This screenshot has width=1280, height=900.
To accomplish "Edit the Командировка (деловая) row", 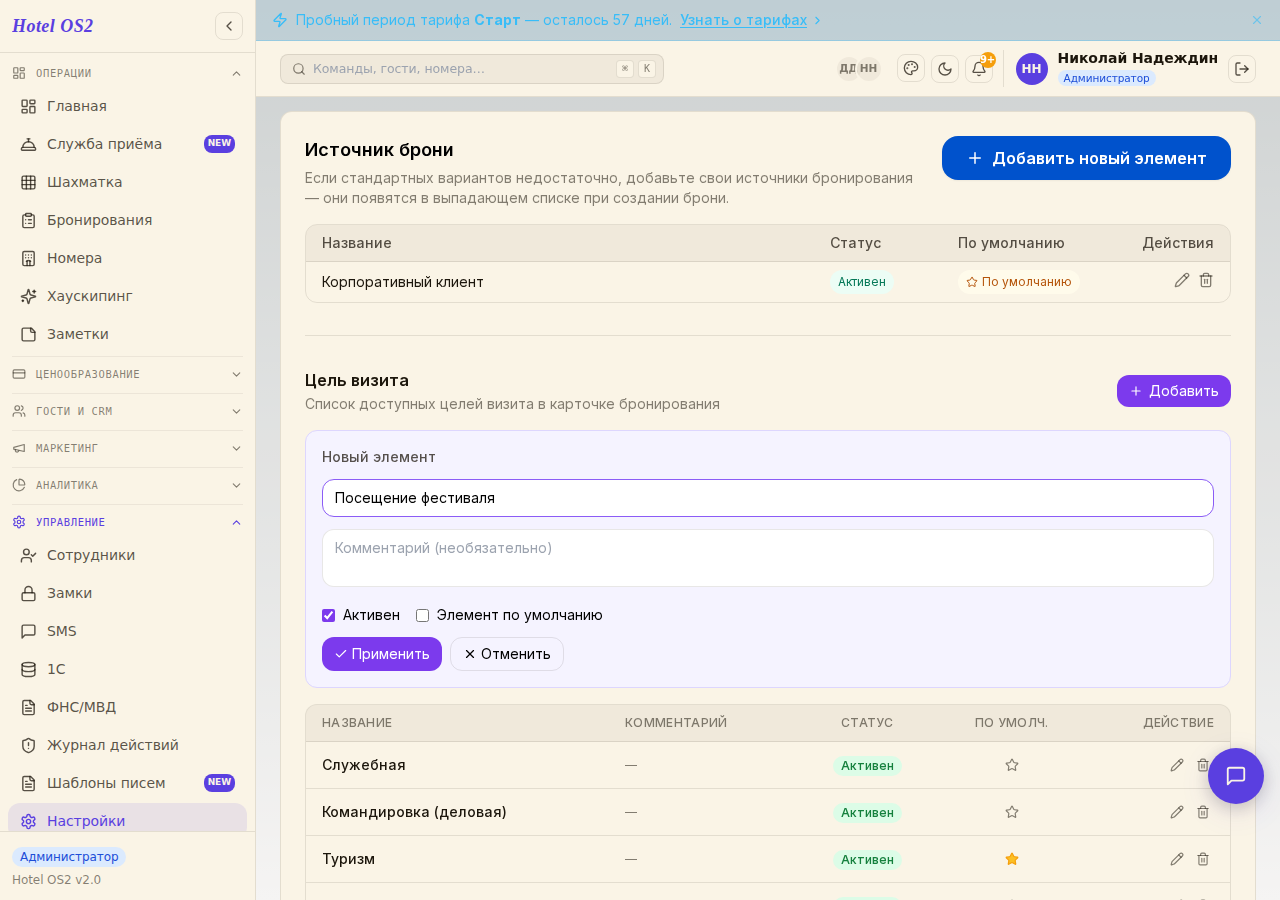I will (x=1177, y=812).
